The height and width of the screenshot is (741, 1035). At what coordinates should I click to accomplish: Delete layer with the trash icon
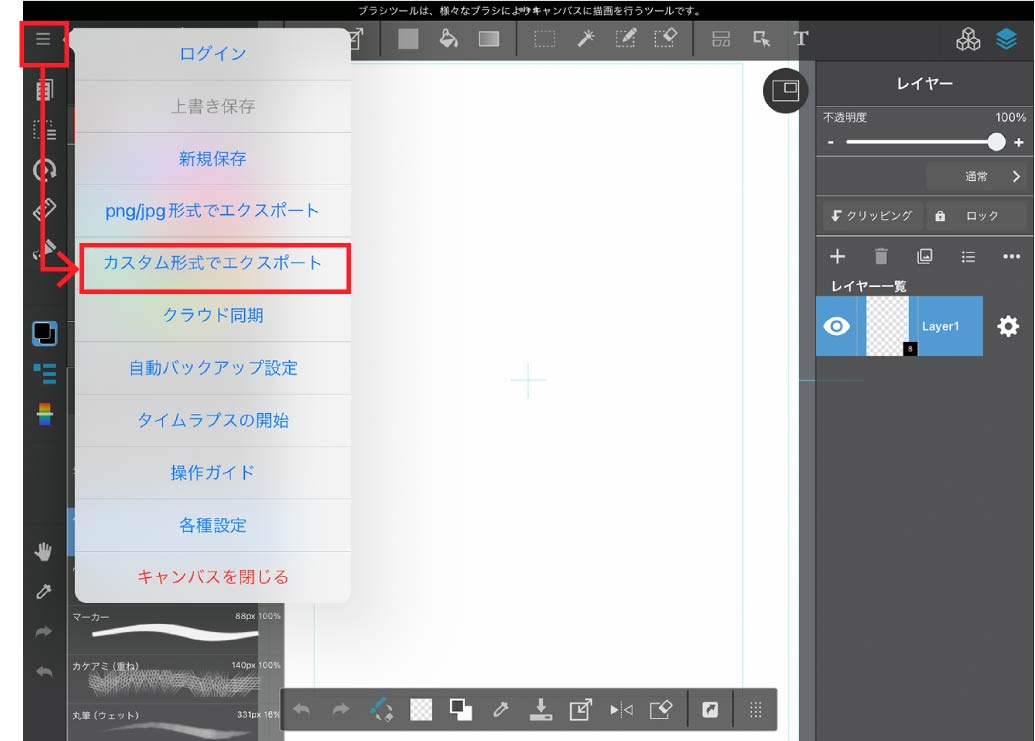coord(880,257)
